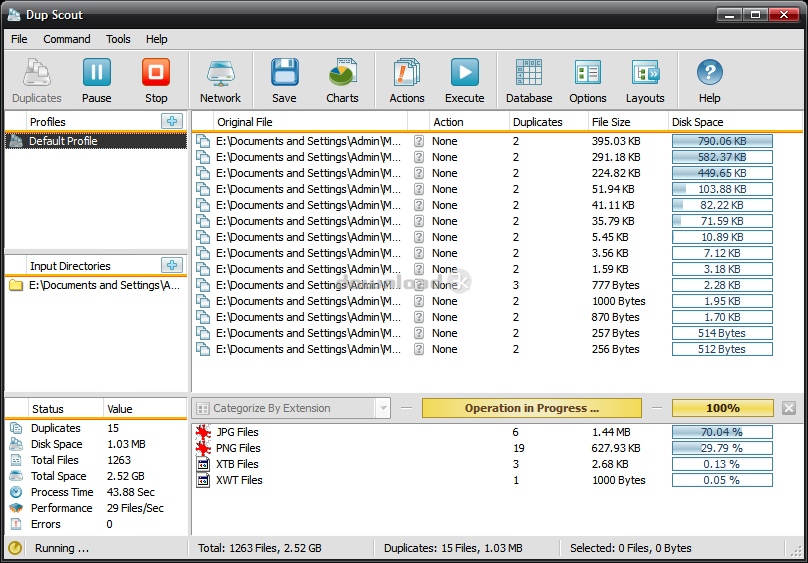Select the PNG Files category row
This screenshot has width=808, height=563.
[484, 448]
